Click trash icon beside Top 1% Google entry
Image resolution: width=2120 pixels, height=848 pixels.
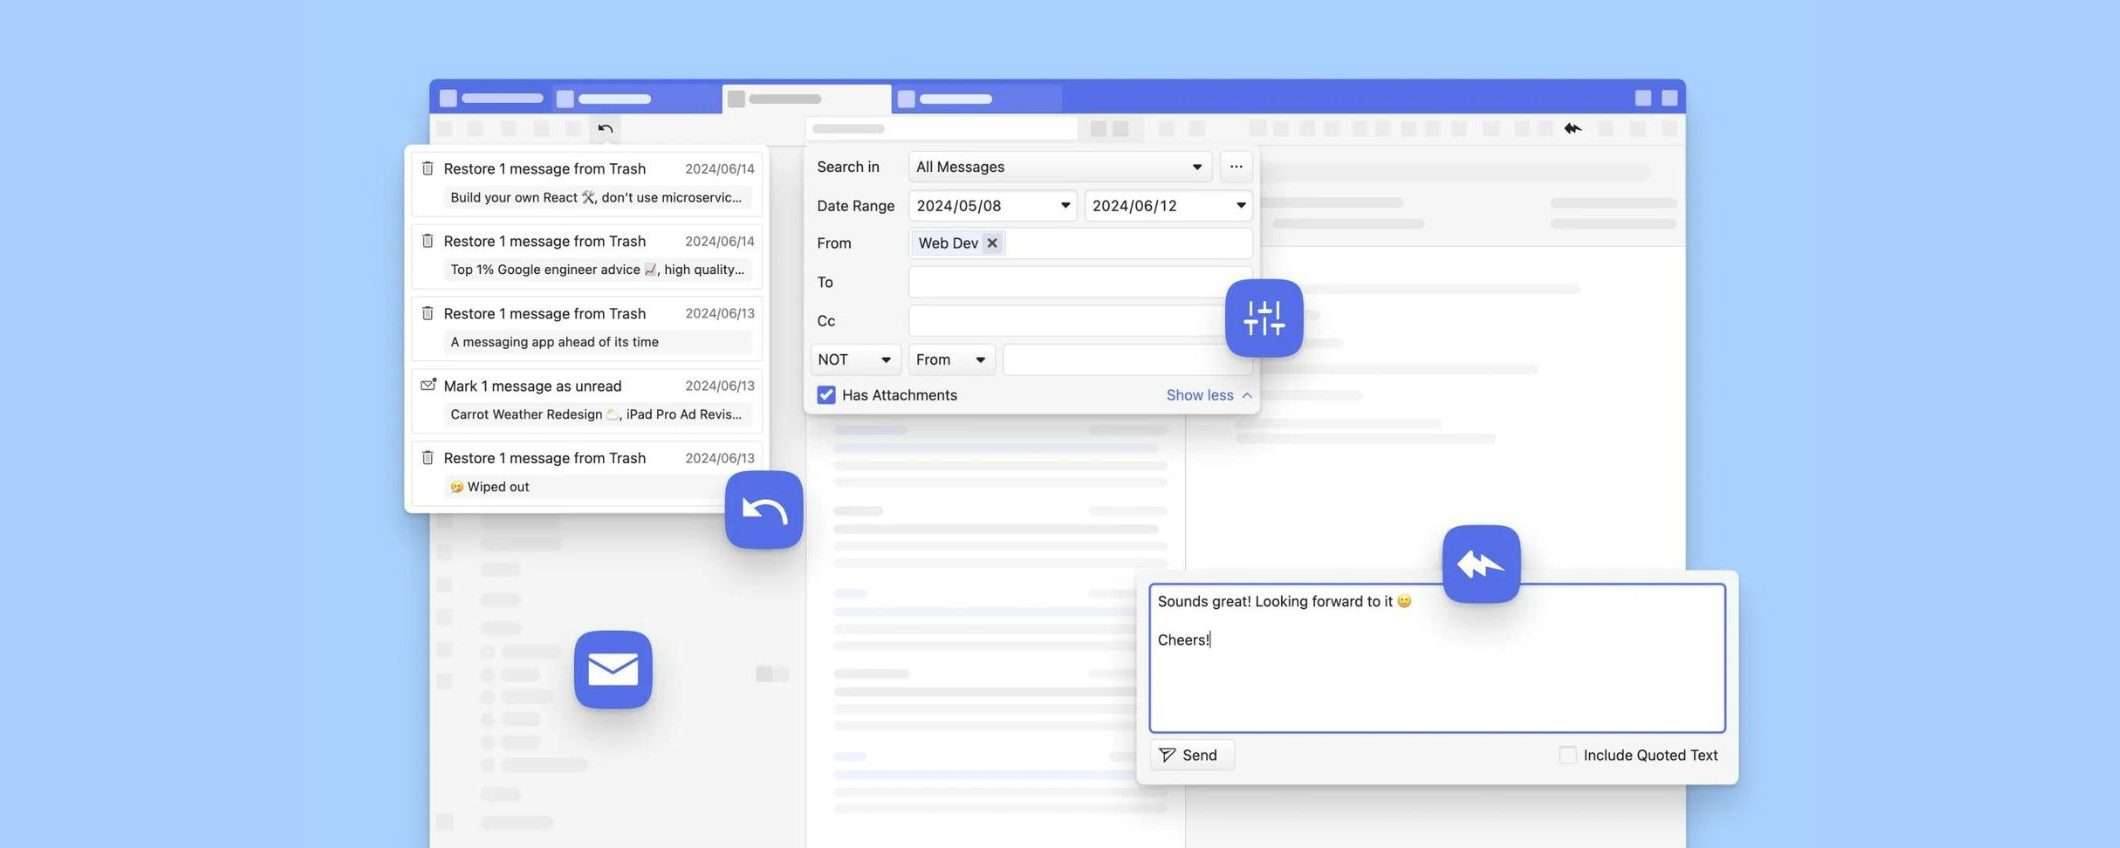pyautogui.click(x=428, y=241)
